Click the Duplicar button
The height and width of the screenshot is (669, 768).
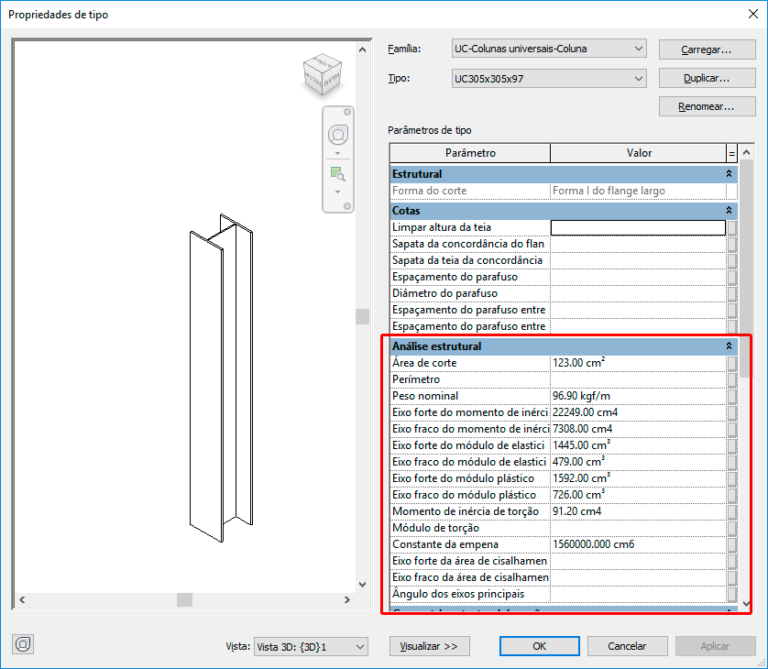pos(705,78)
